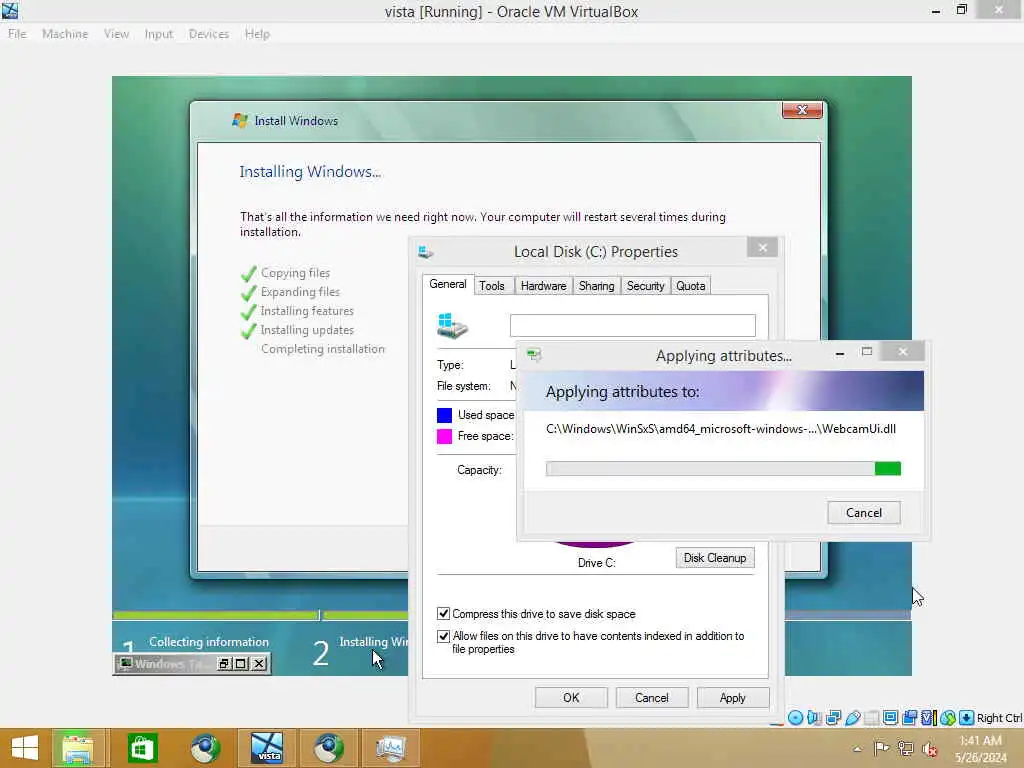Open the Devices menu
Image resolution: width=1024 pixels, height=768 pixels.
pyautogui.click(x=208, y=34)
